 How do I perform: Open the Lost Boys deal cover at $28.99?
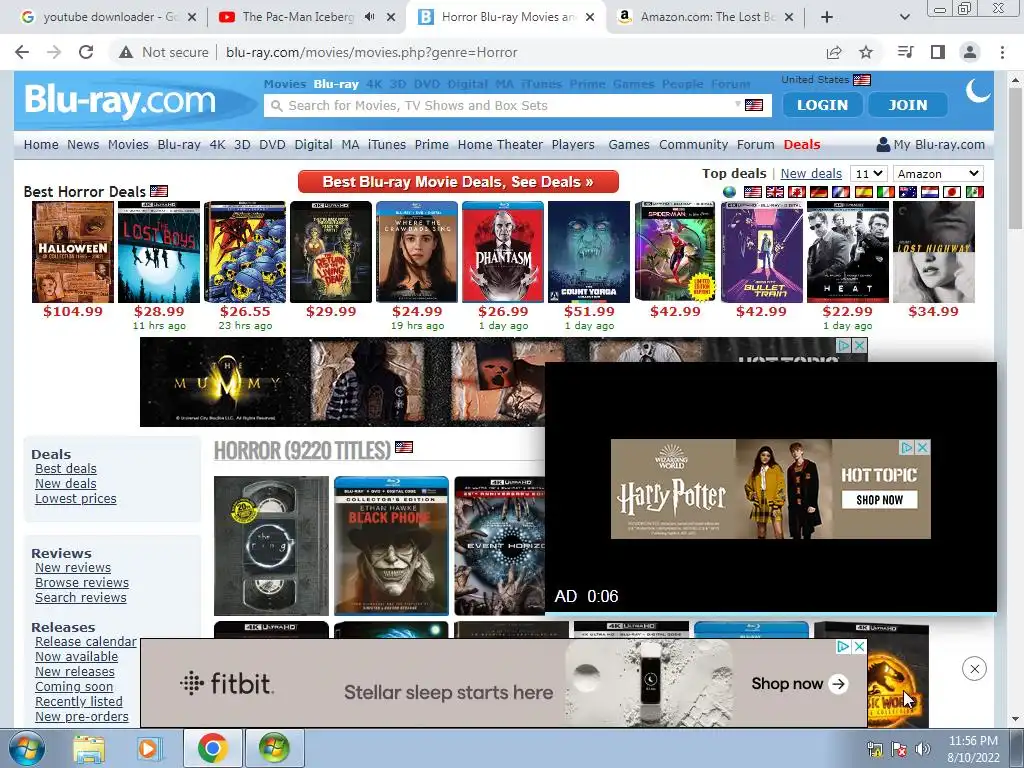[x=159, y=252]
